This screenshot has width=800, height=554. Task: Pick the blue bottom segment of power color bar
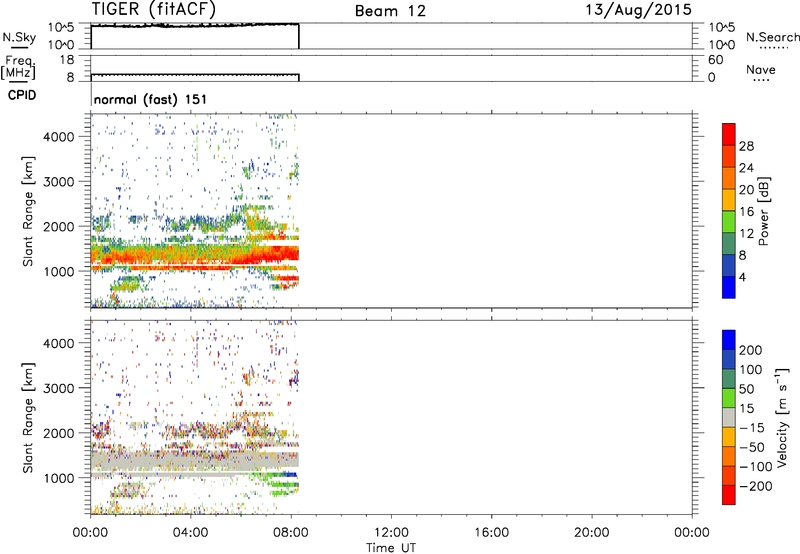729,287
